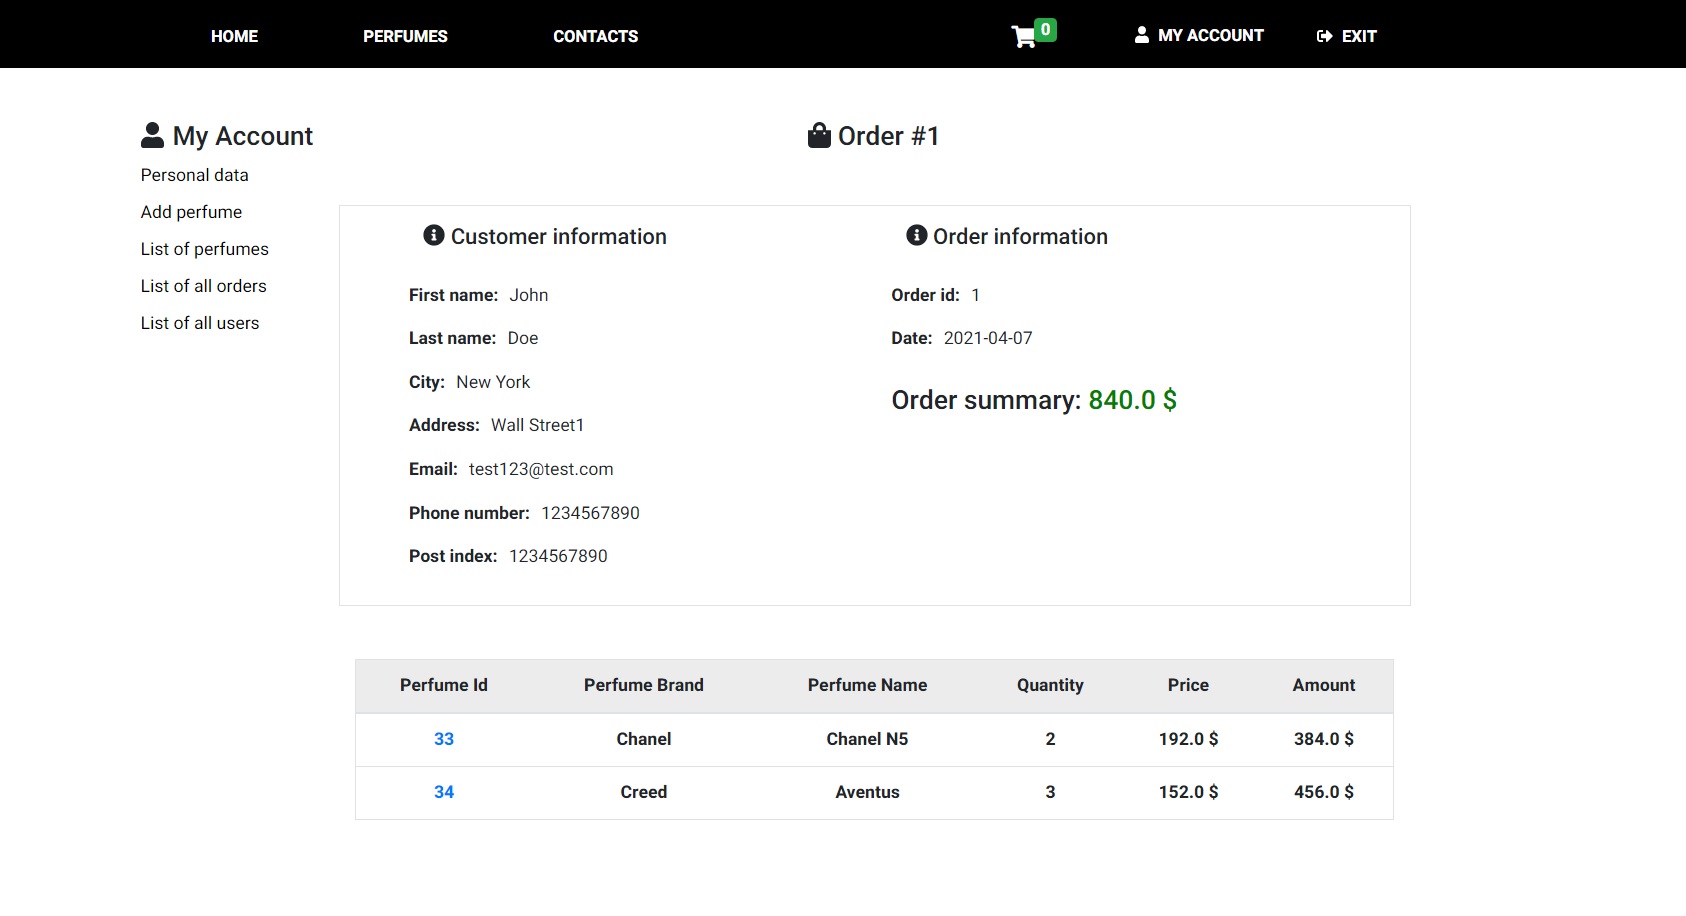Viewport: 1686px width, 916px height.
Task: Click the exit arrow icon
Action: [x=1324, y=36]
